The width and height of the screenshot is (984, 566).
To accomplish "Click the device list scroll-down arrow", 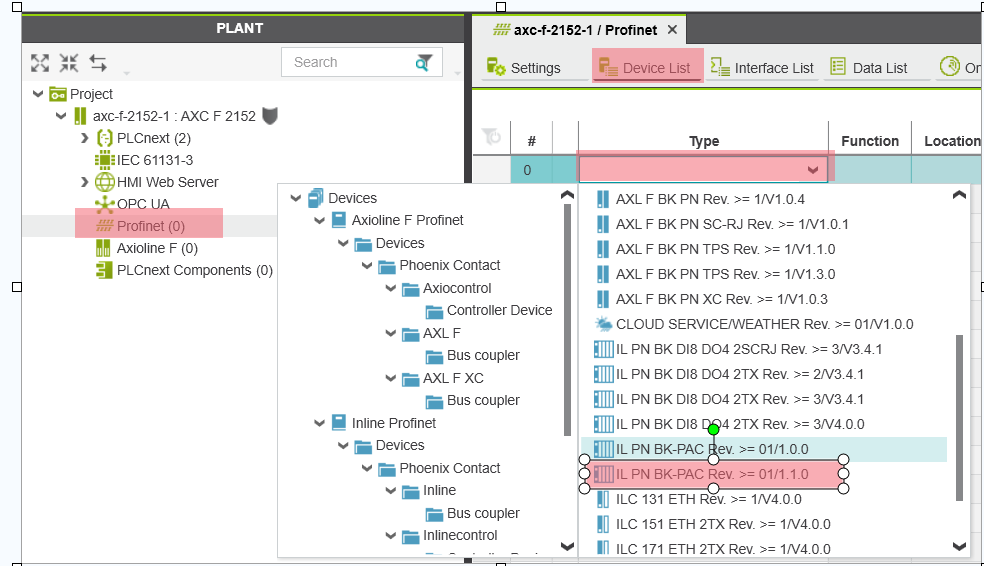I will click(959, 546).
